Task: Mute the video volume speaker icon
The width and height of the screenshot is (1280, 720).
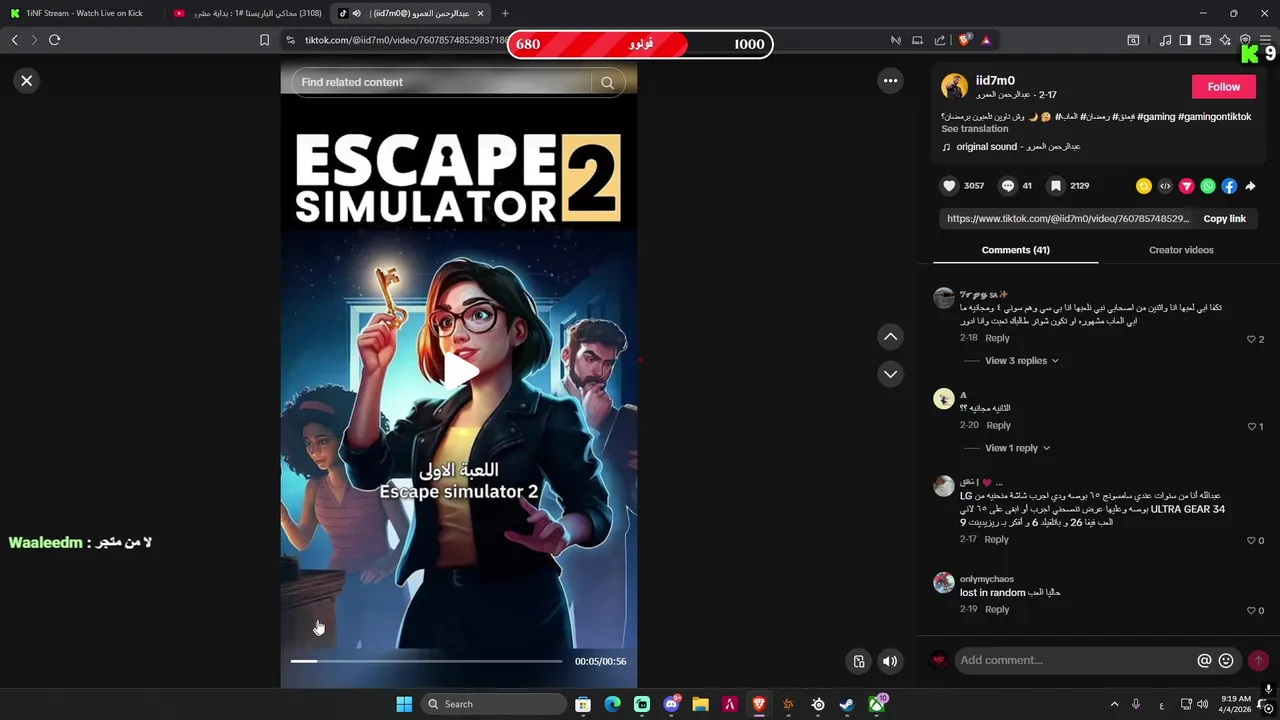Action: 890,661
